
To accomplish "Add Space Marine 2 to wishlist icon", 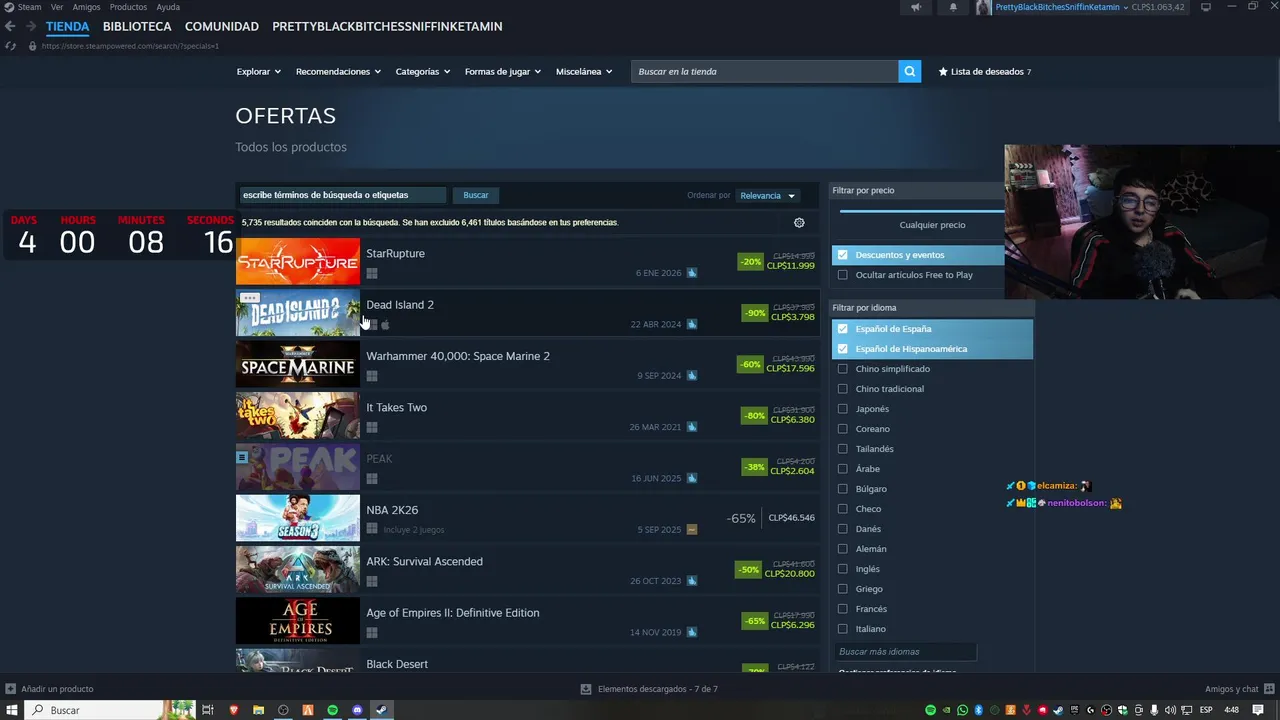I will tap(692, 376).
